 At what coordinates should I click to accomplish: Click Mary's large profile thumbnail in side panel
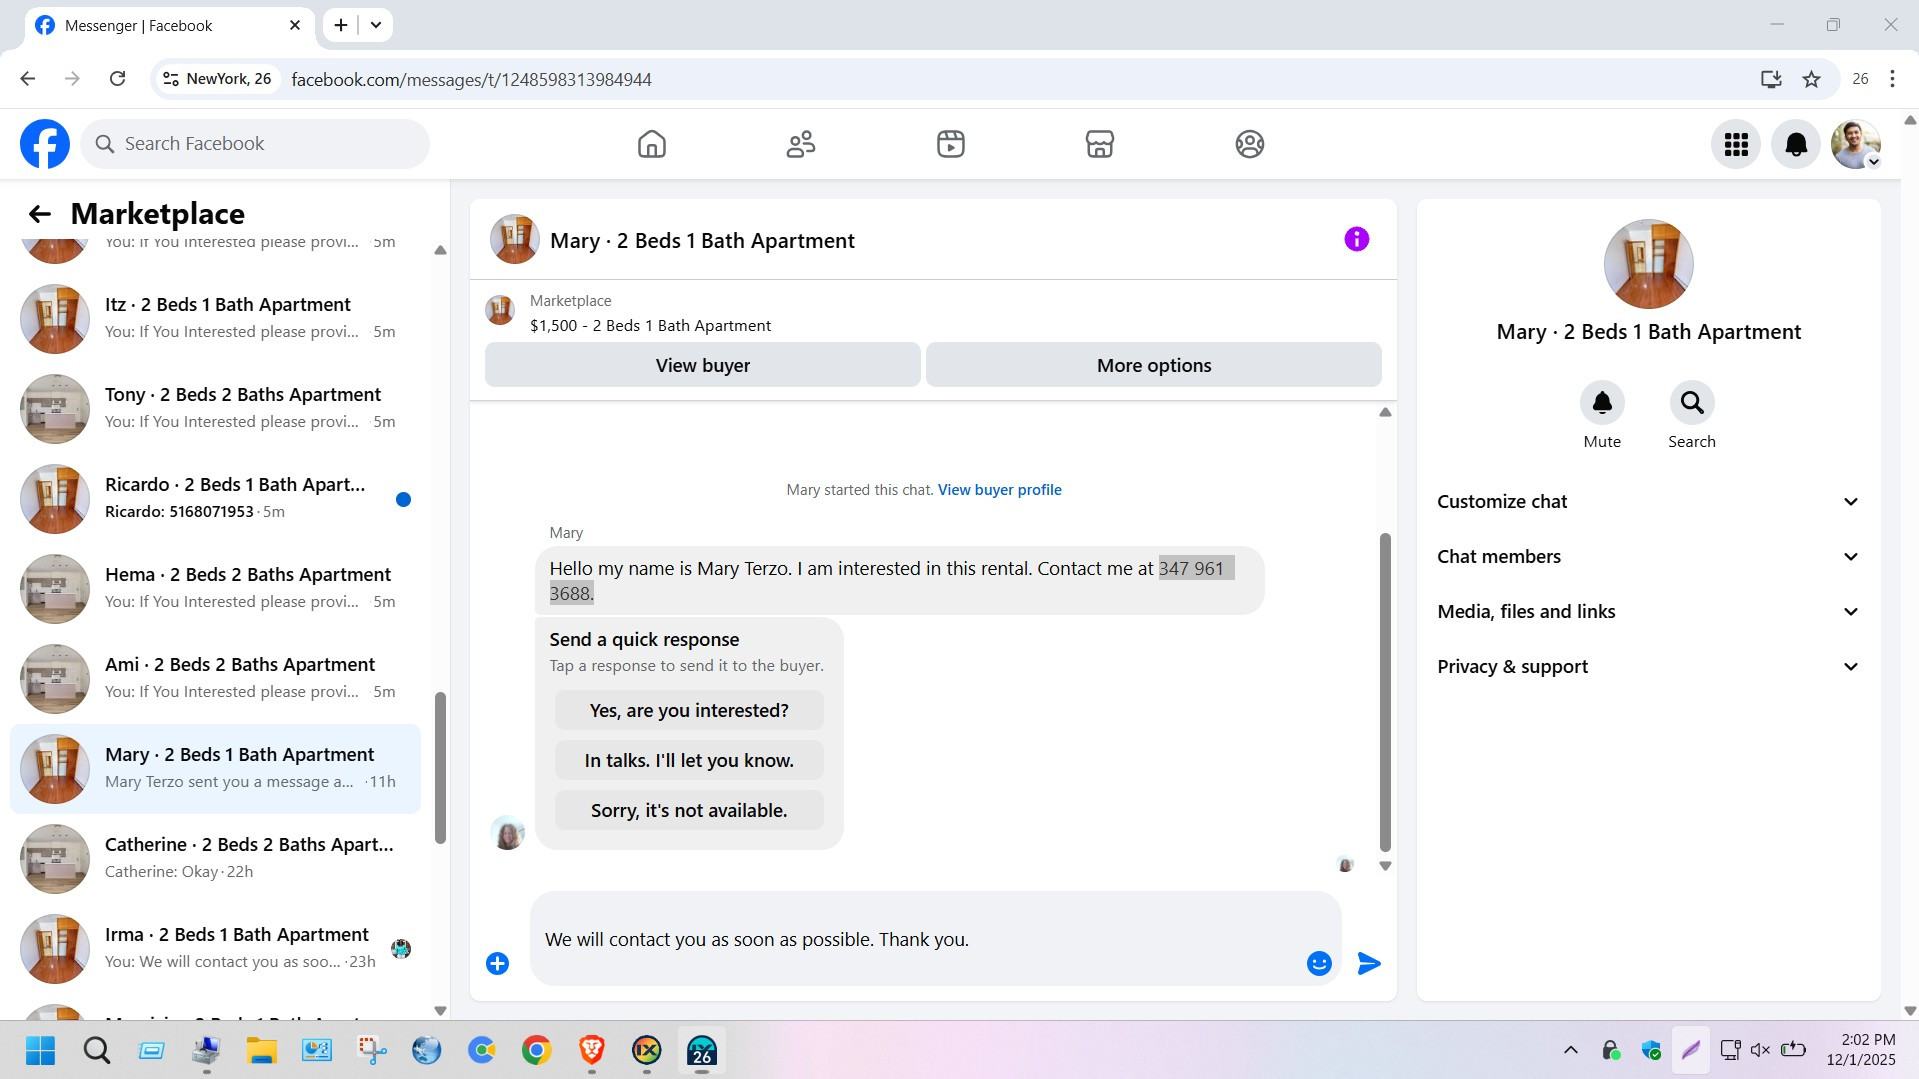click(x=1648, y=264)
